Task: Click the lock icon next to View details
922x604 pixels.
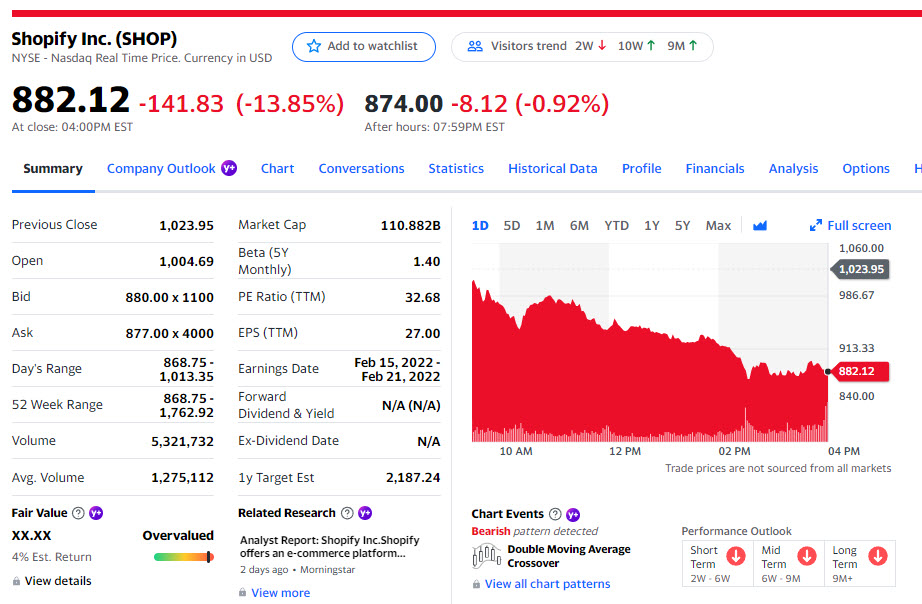Action: tap(16, 581)
